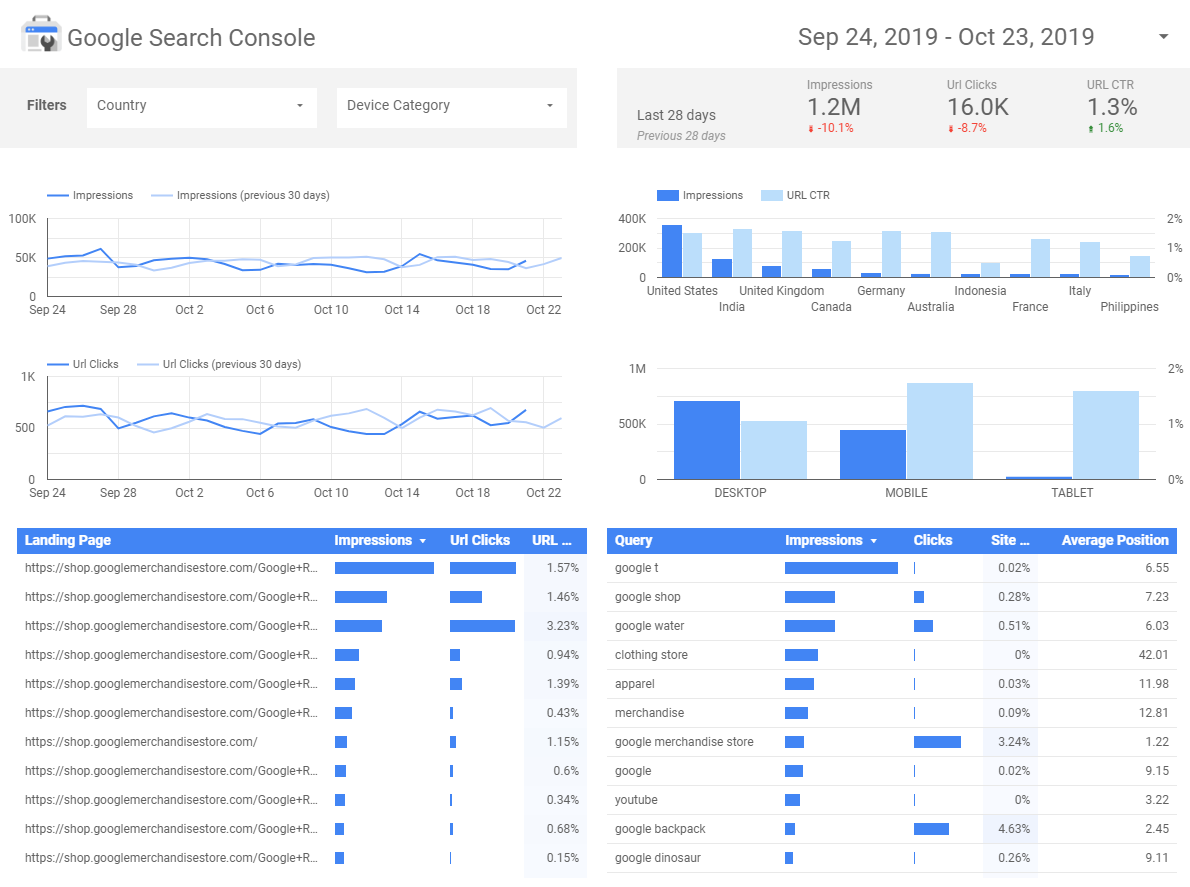Click the landing page row with 0.15% CTR
Image resolution: width=1190 pixels, height=887 pixels.
pos(301,857)
